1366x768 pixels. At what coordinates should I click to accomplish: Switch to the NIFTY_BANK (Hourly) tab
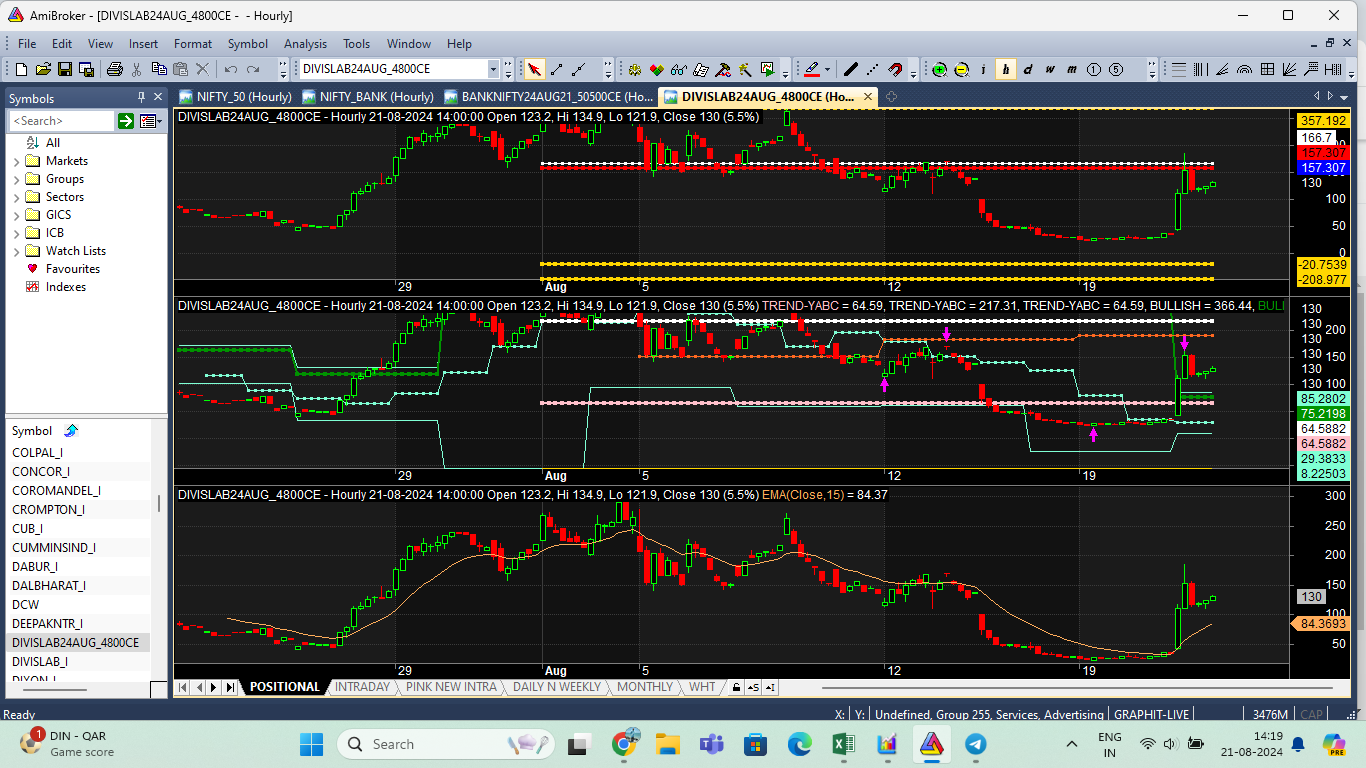pyautogui.click(x=368, y=97)
